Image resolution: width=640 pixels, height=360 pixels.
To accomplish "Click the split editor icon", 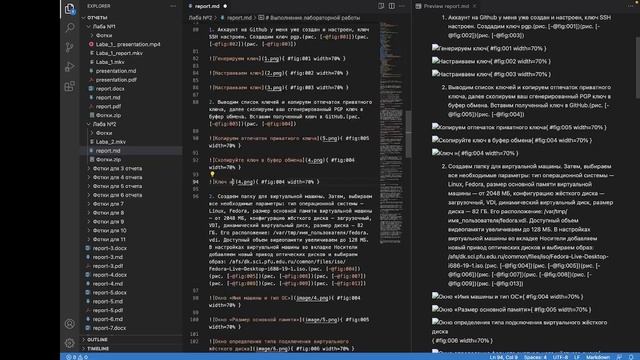I will (x=392, y=6).
